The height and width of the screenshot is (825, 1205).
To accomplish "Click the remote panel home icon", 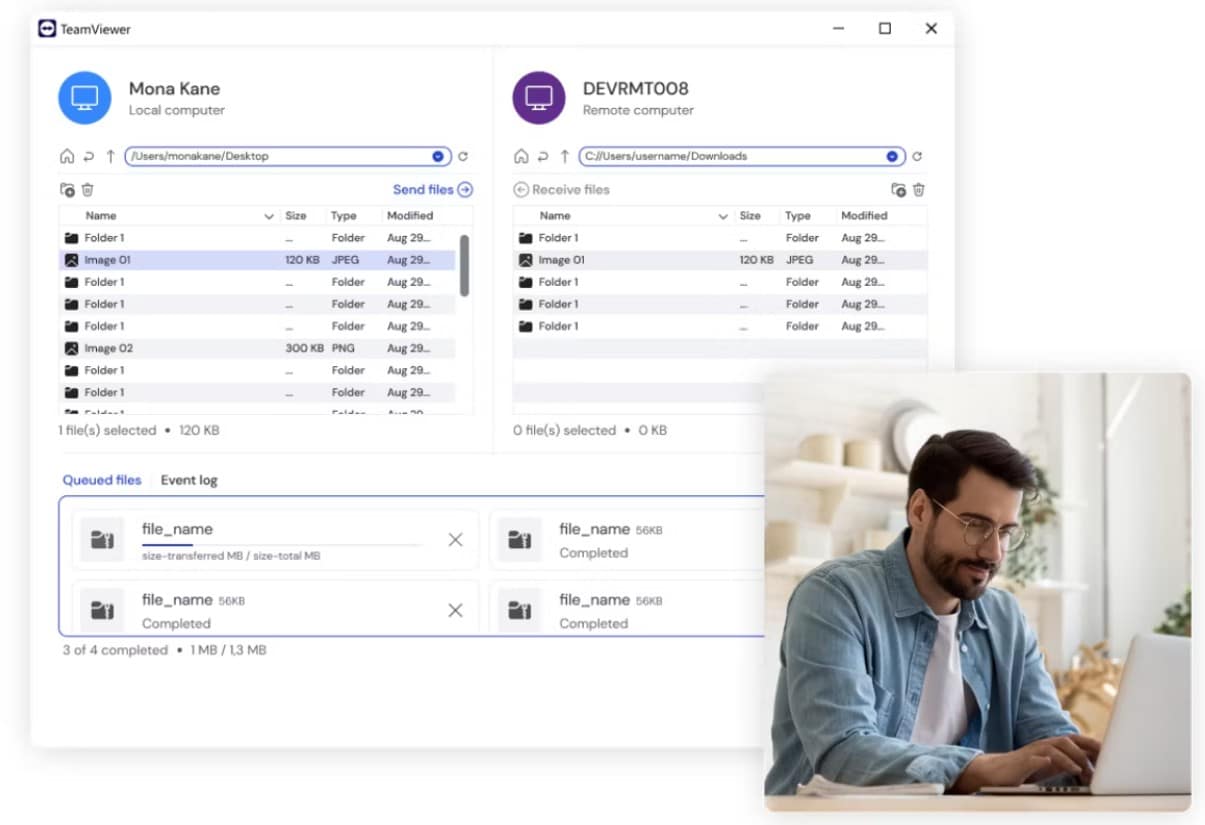I will 521,156.
